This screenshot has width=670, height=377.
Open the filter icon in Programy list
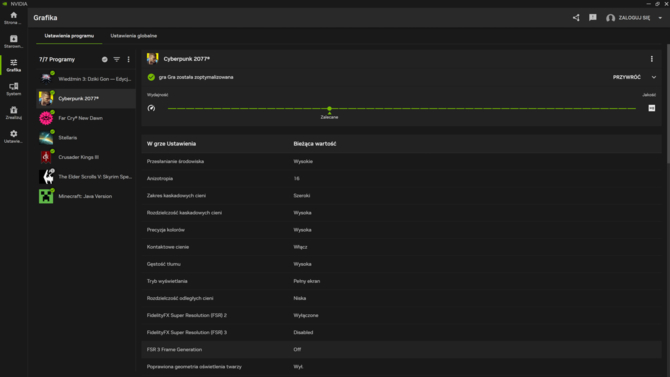[x=117, y=59]
